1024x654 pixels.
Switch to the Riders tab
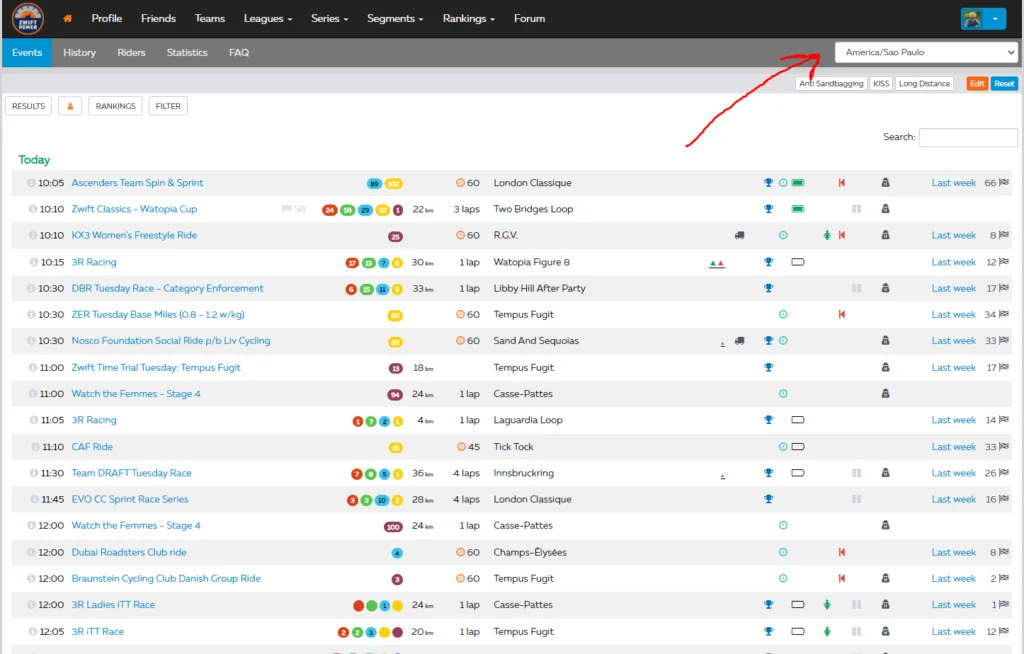[x=131, y=52]
